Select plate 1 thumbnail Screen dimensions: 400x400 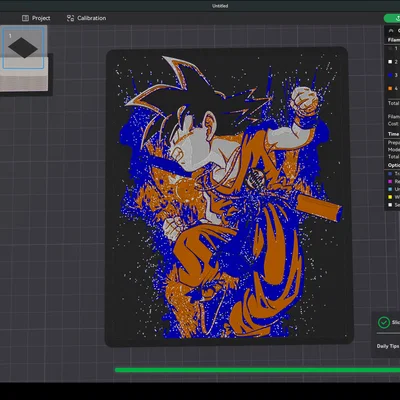(x=23, y=47)
